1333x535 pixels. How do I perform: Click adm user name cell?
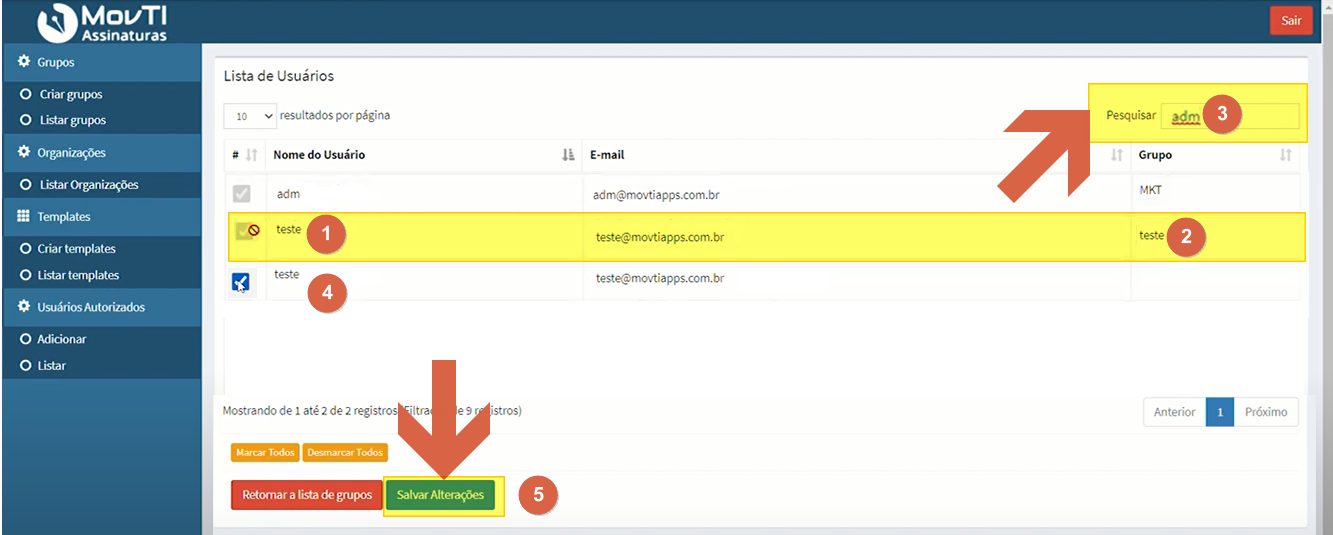tap(288, 193)
